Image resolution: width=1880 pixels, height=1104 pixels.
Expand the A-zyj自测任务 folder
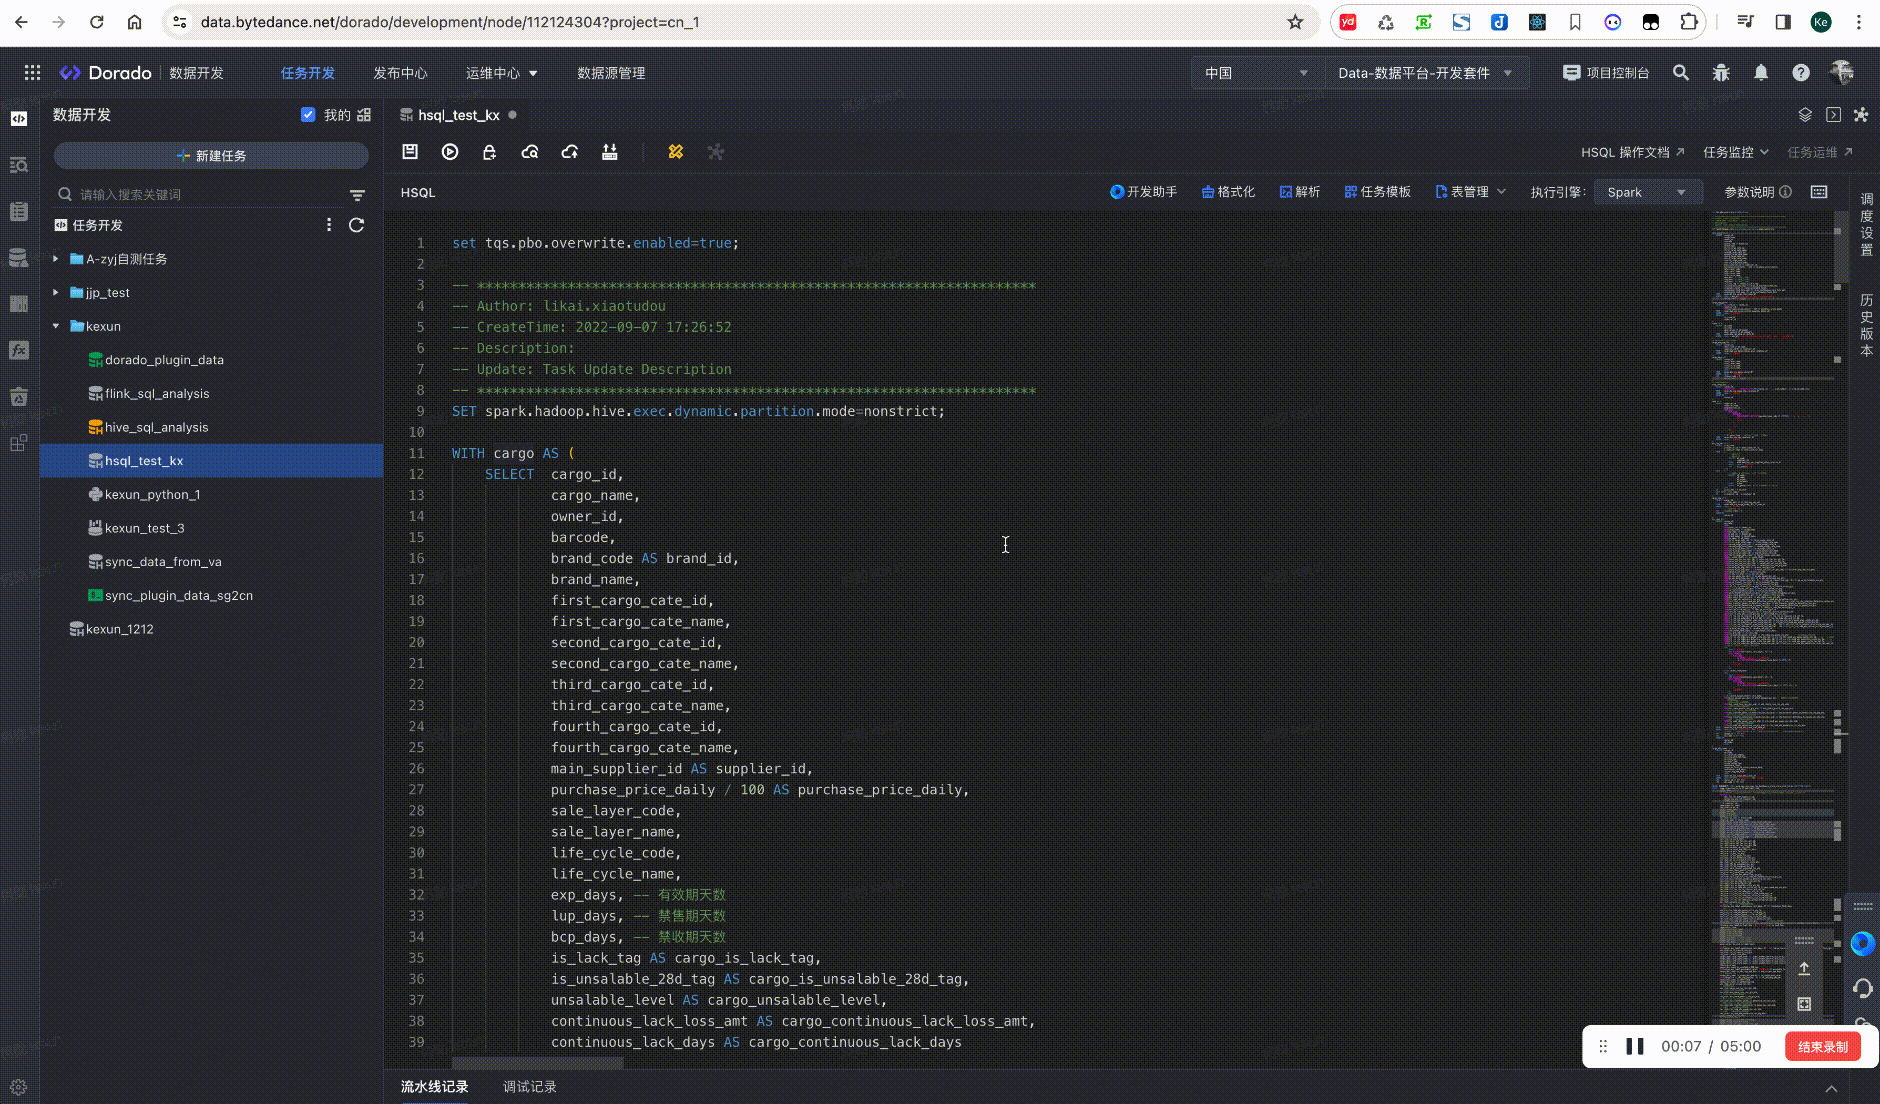coord(56,259)
